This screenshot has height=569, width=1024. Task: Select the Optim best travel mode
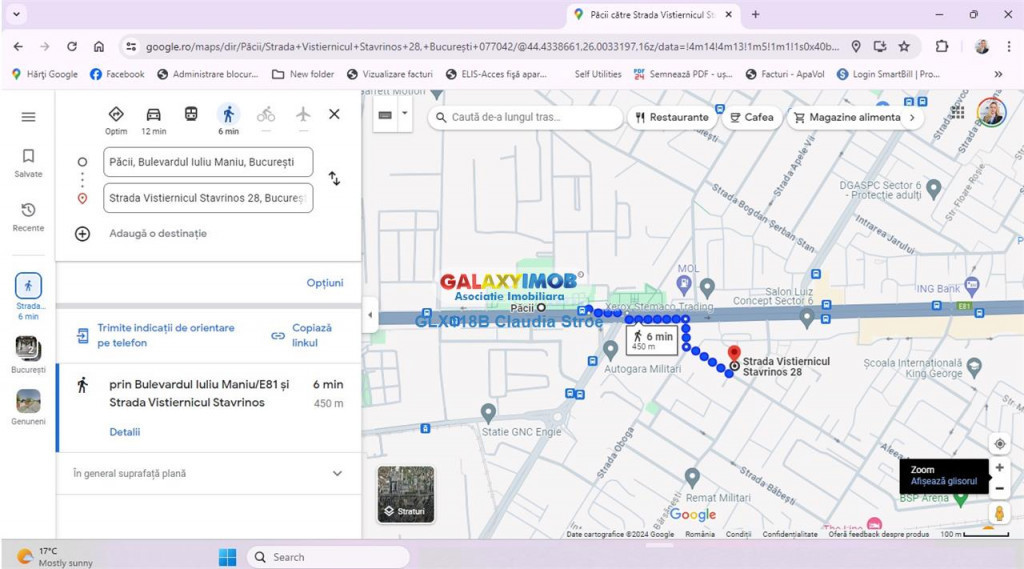pos(116,115)
